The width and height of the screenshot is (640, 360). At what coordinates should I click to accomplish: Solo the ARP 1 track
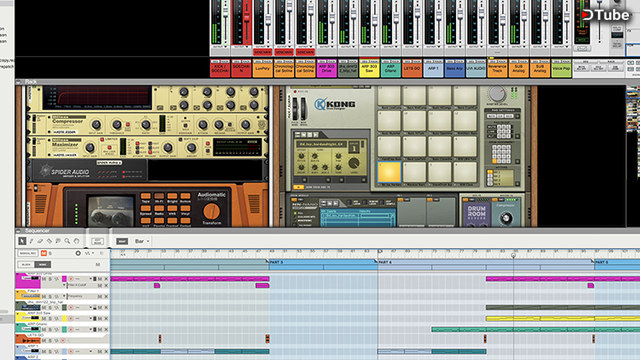[50, 351]
